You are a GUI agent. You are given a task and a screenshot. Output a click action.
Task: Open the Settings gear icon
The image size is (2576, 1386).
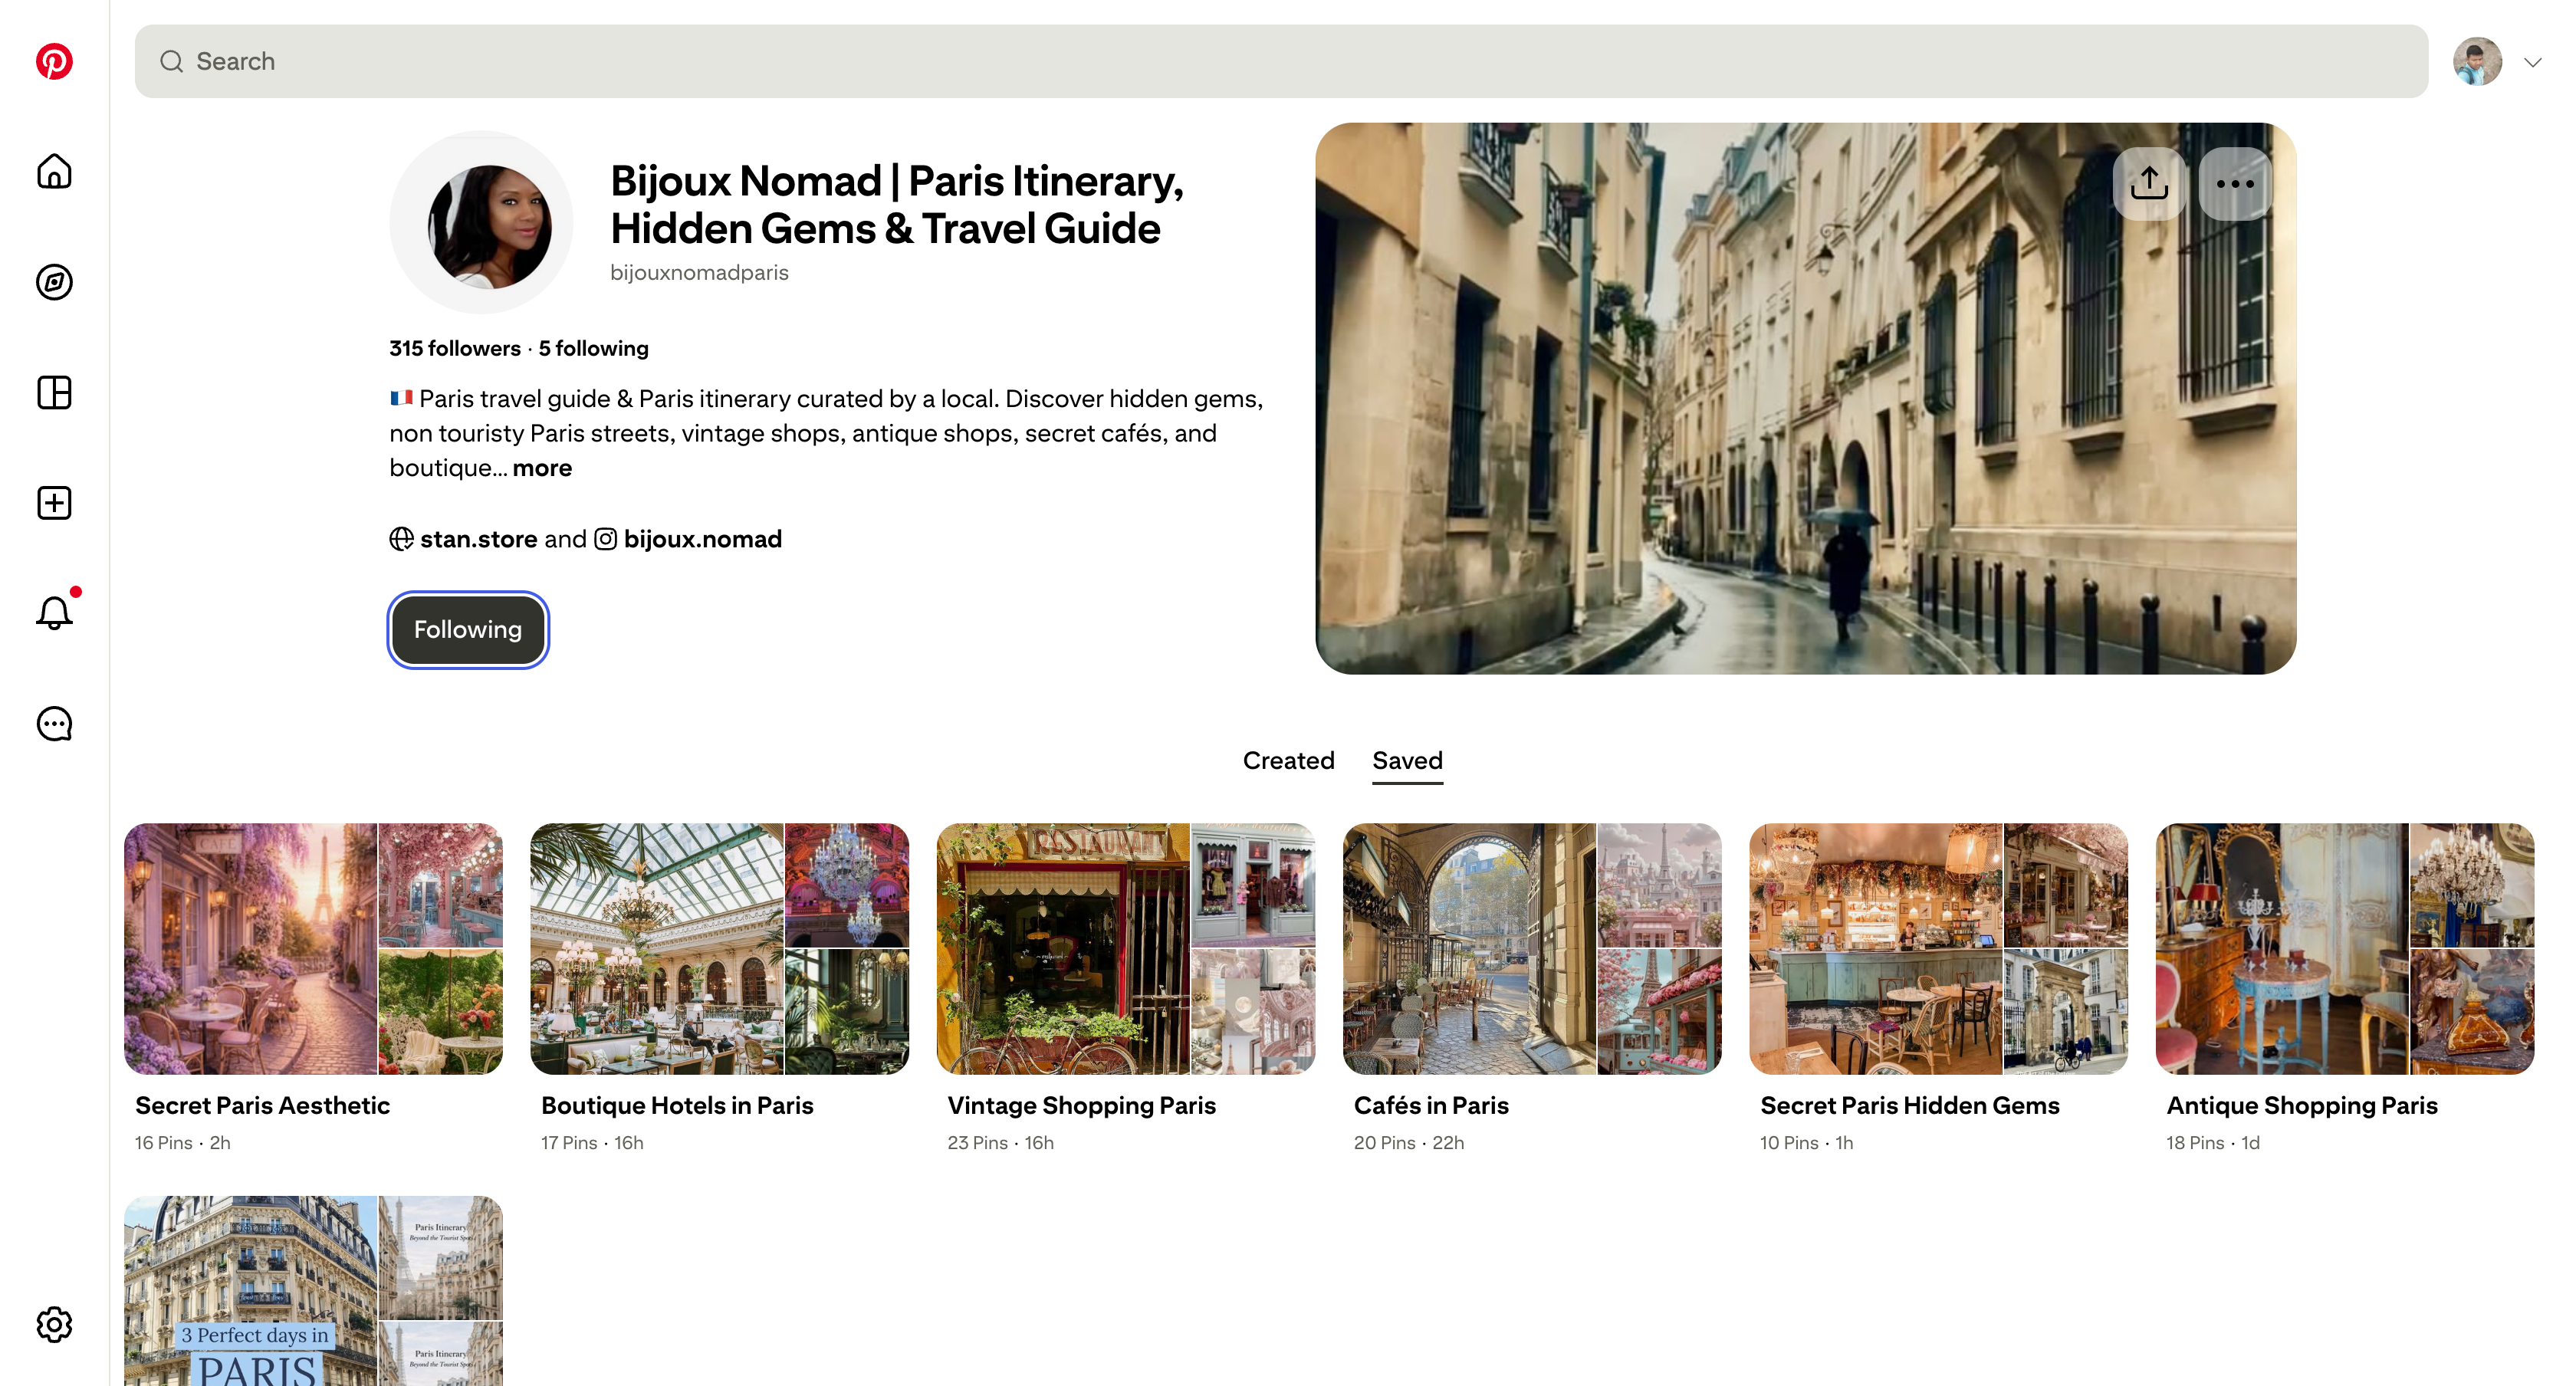54,1324
